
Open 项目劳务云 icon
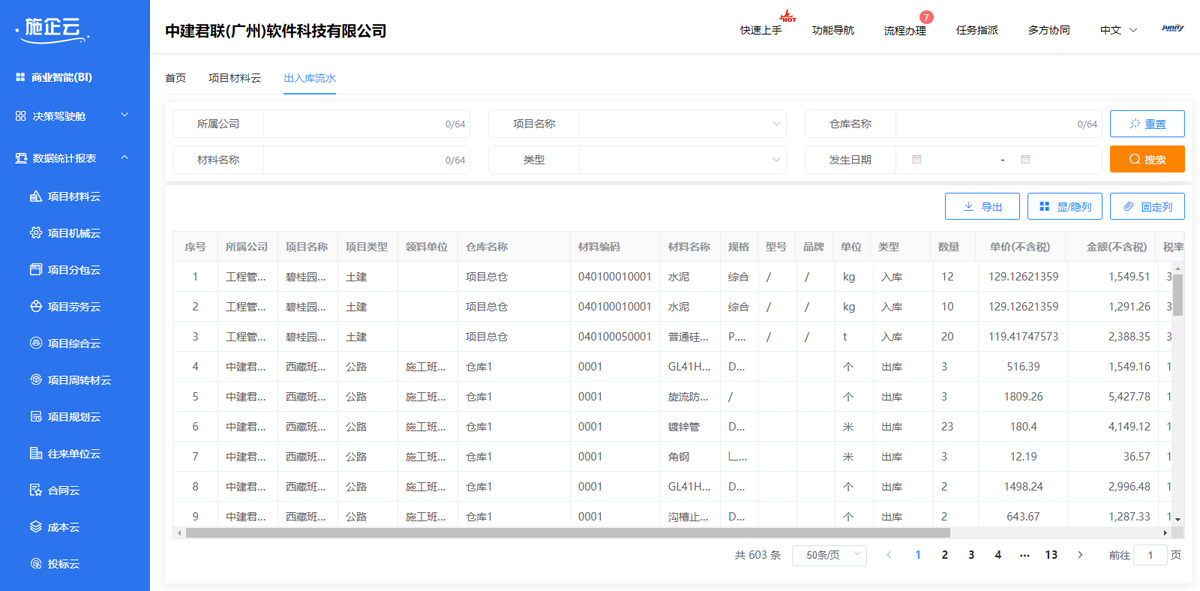tap(36, 307)
